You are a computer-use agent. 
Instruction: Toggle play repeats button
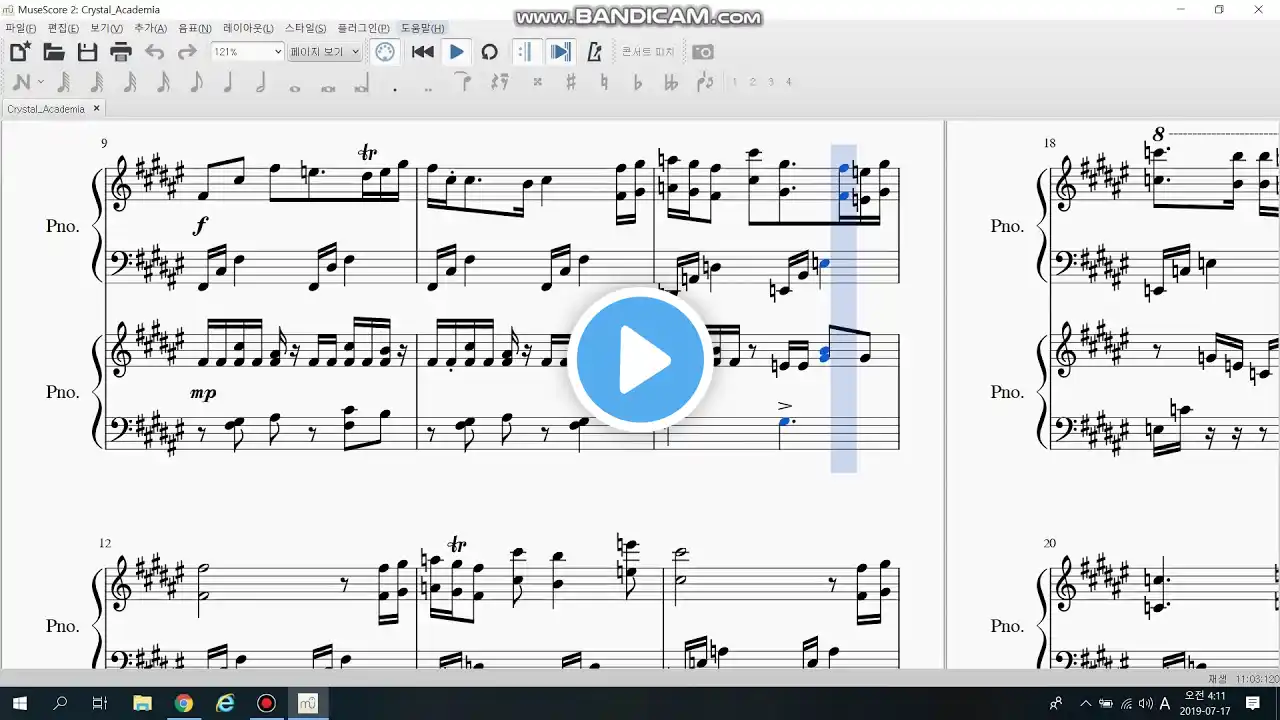(x=527, y=52)
